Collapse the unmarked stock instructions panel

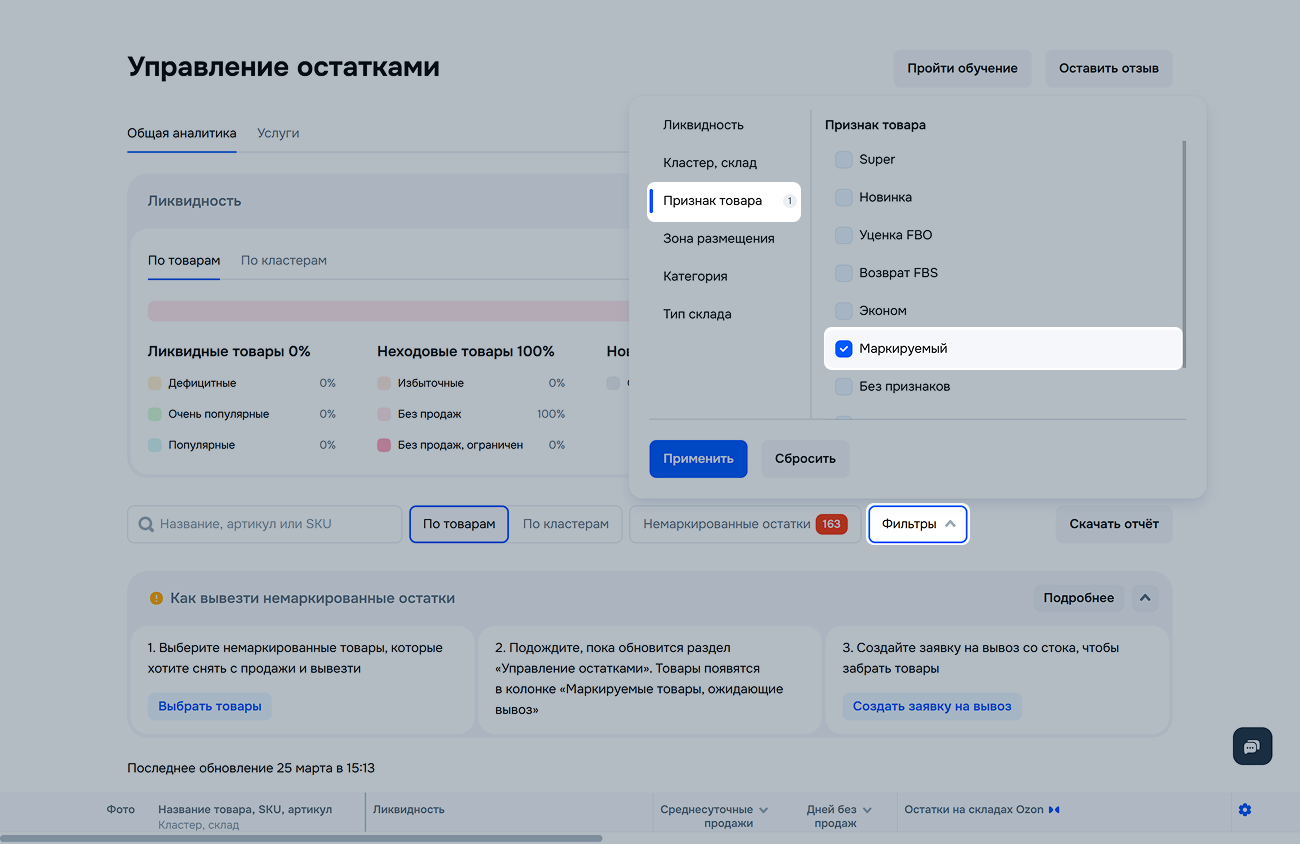pyautogui.click(x=1145, y=598)
